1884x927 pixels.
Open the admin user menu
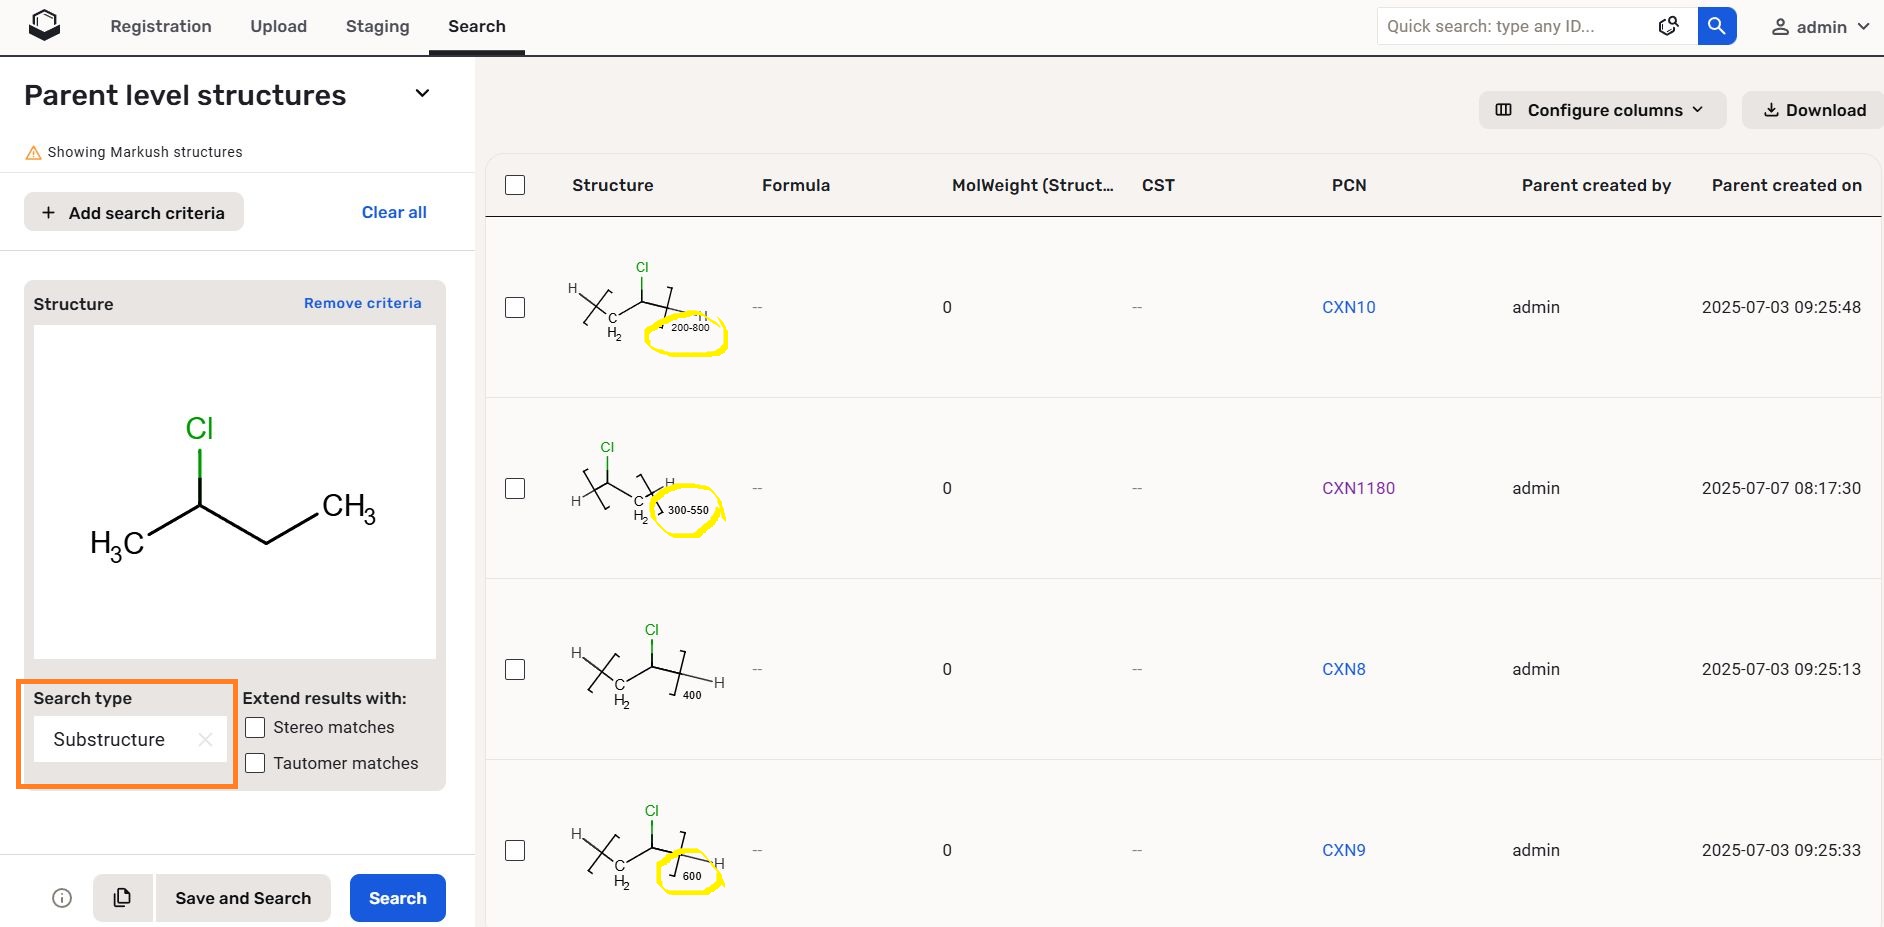[1820, 27]
